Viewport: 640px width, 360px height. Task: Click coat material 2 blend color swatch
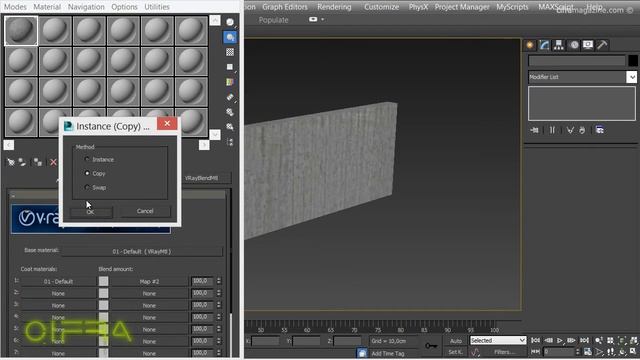[103, 293]
